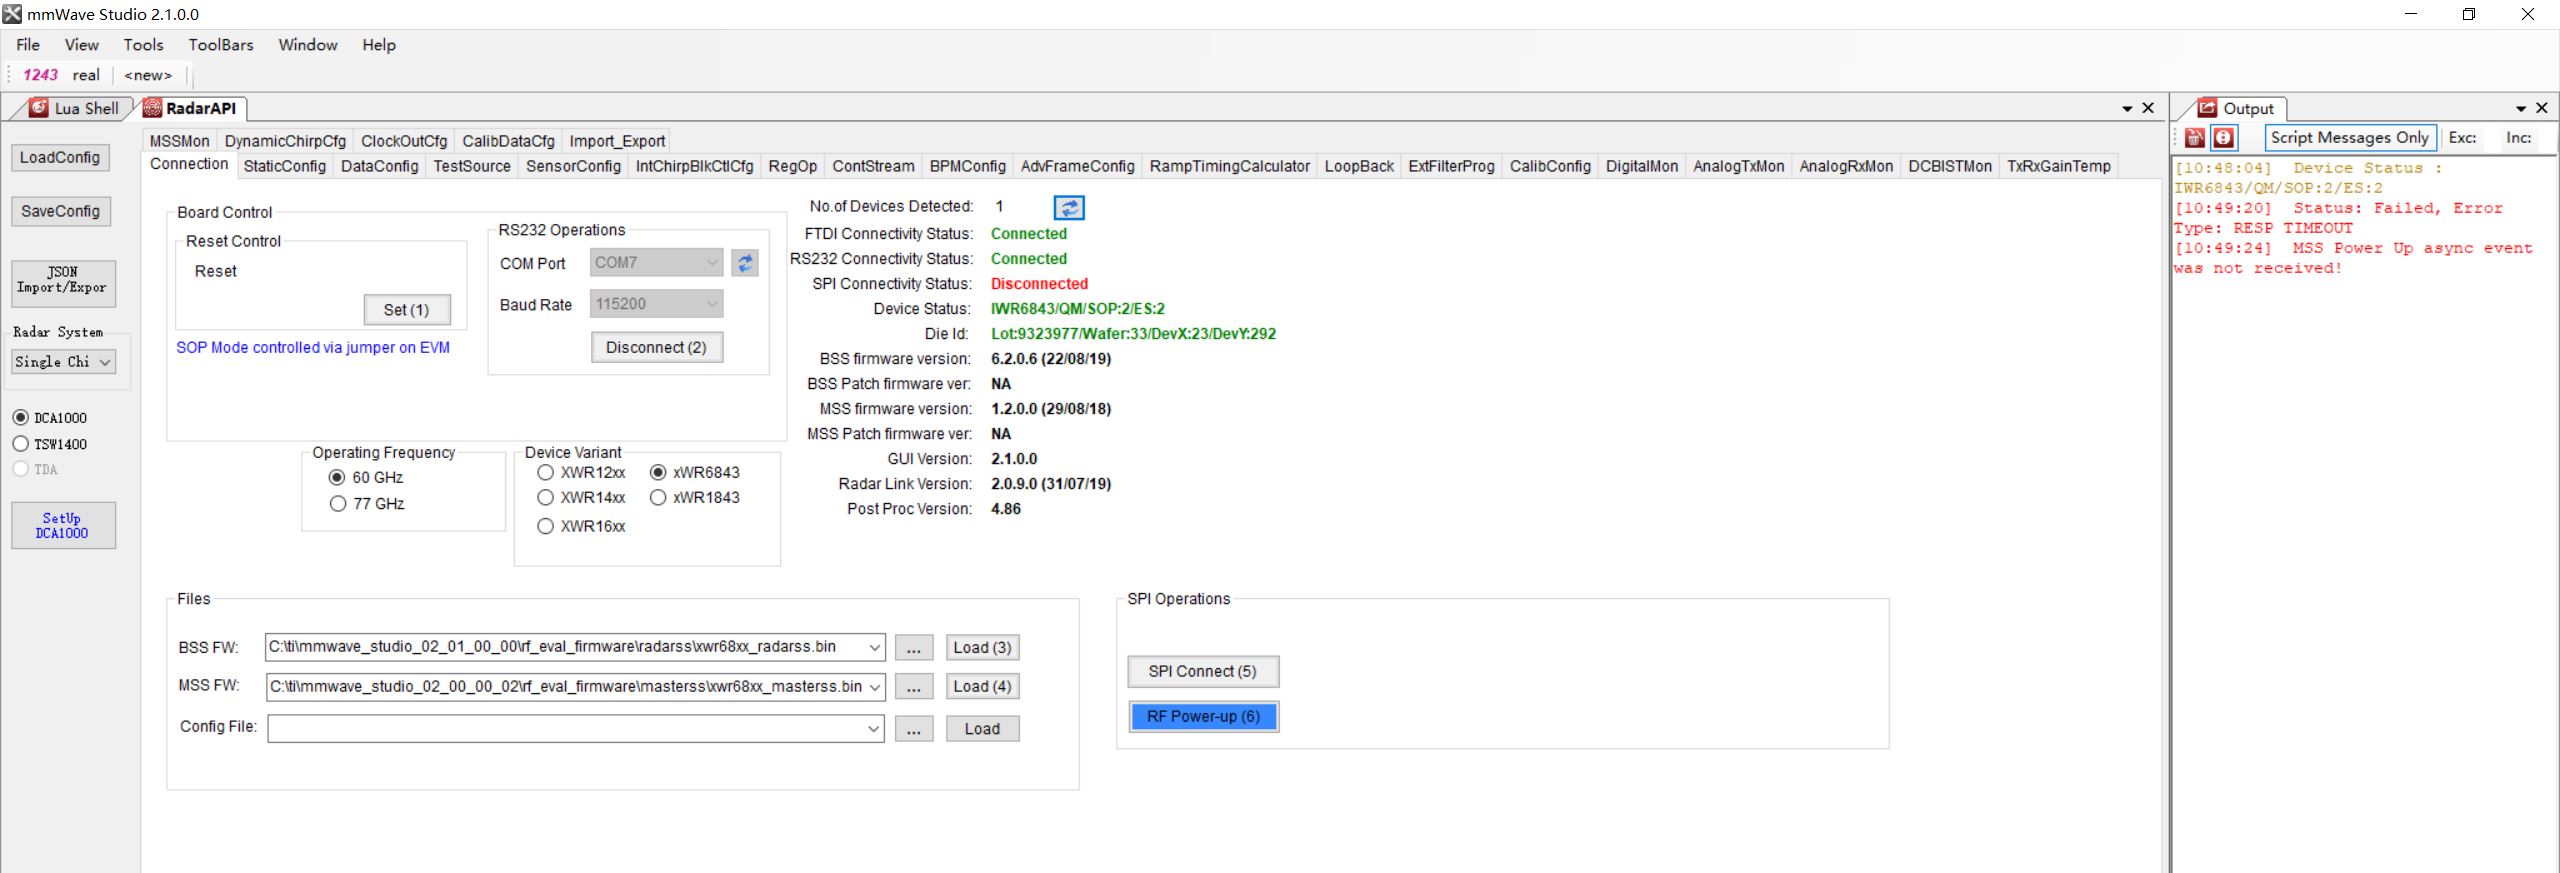This screenshot has height=873, width=2560.
Task: Open the ContStream tab
Action: [x=874, y=166]
